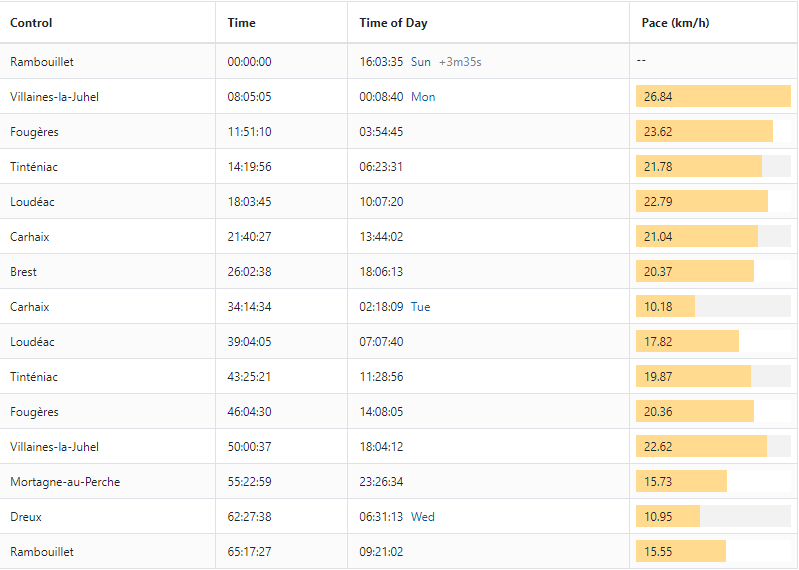Click the Dreux control name
This screenshot has height=570, width=799.
point(26,517)
